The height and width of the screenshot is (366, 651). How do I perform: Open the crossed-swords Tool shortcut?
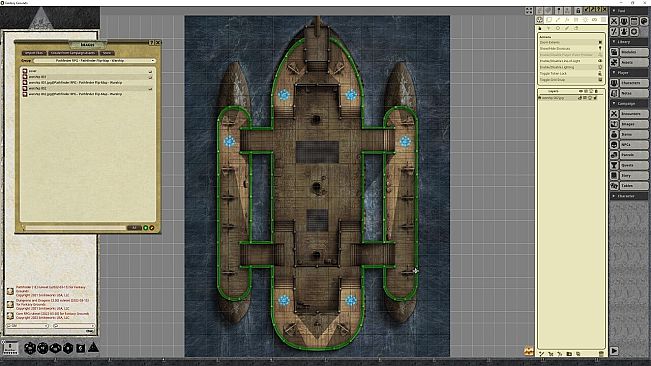coord(614,21)
